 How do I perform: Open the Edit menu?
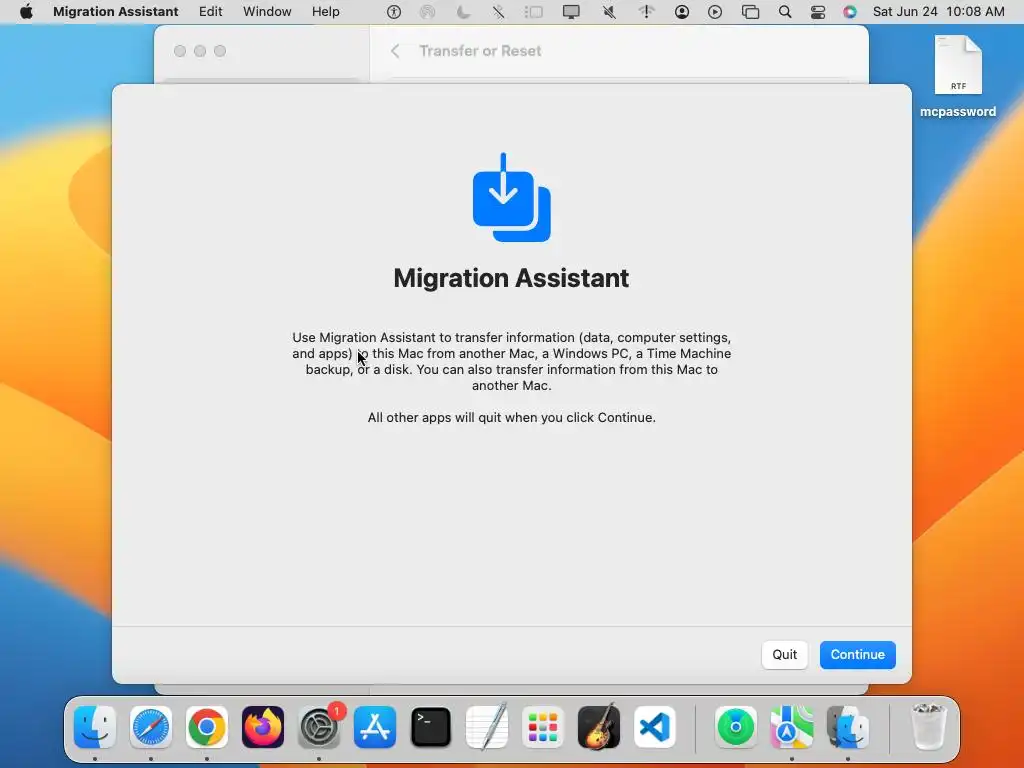[x=210, y=12]
